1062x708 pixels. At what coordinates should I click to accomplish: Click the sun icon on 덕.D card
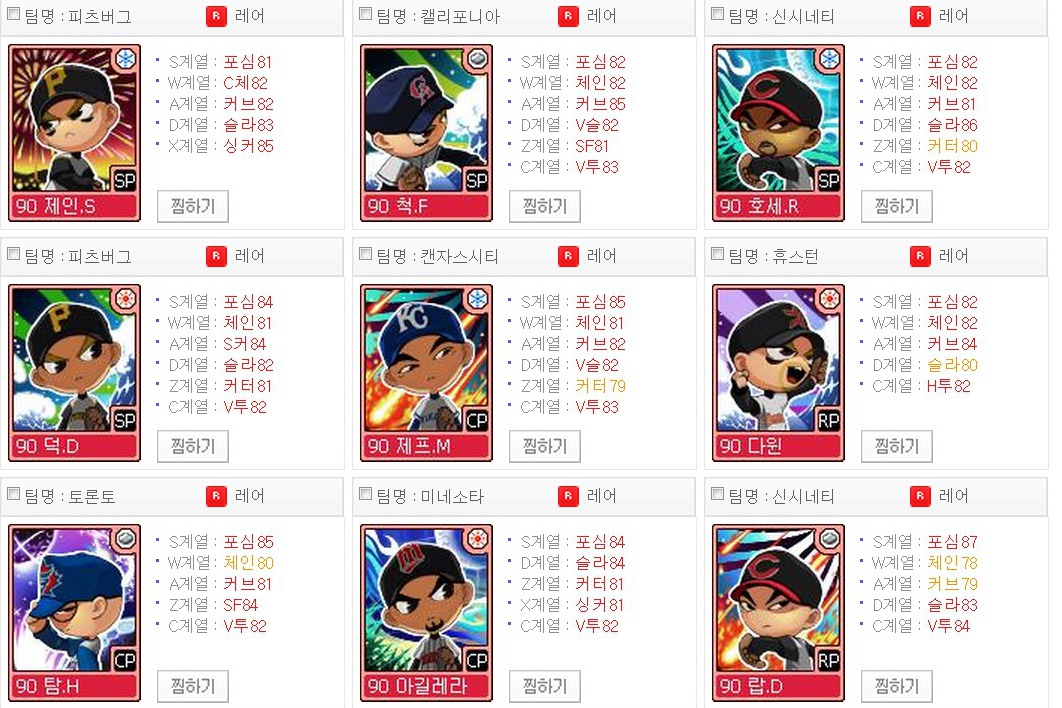[x=125, y=299]
